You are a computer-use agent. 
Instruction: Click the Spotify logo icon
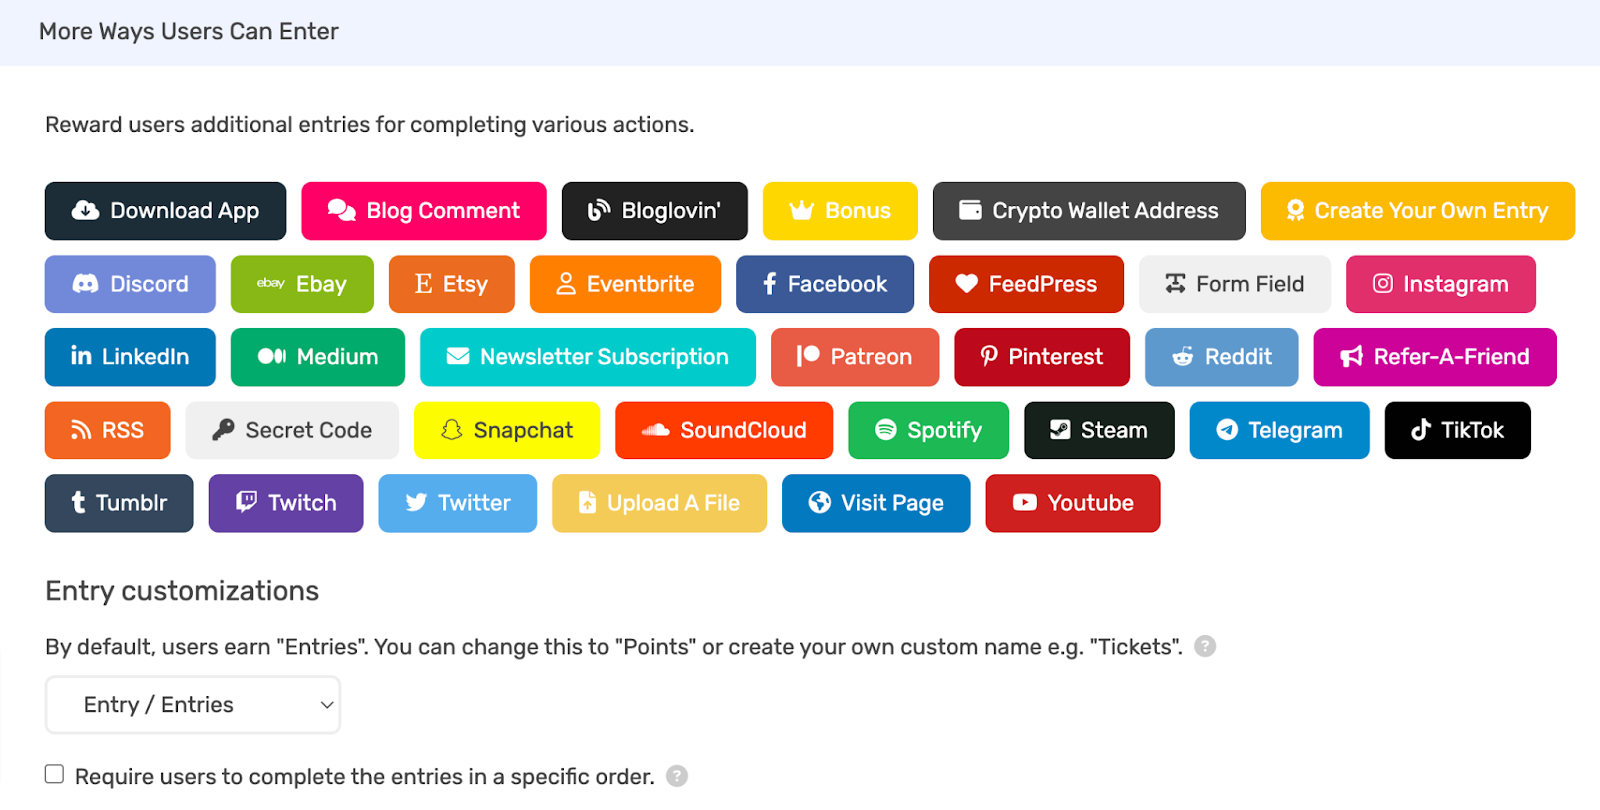tap(886, 430)
